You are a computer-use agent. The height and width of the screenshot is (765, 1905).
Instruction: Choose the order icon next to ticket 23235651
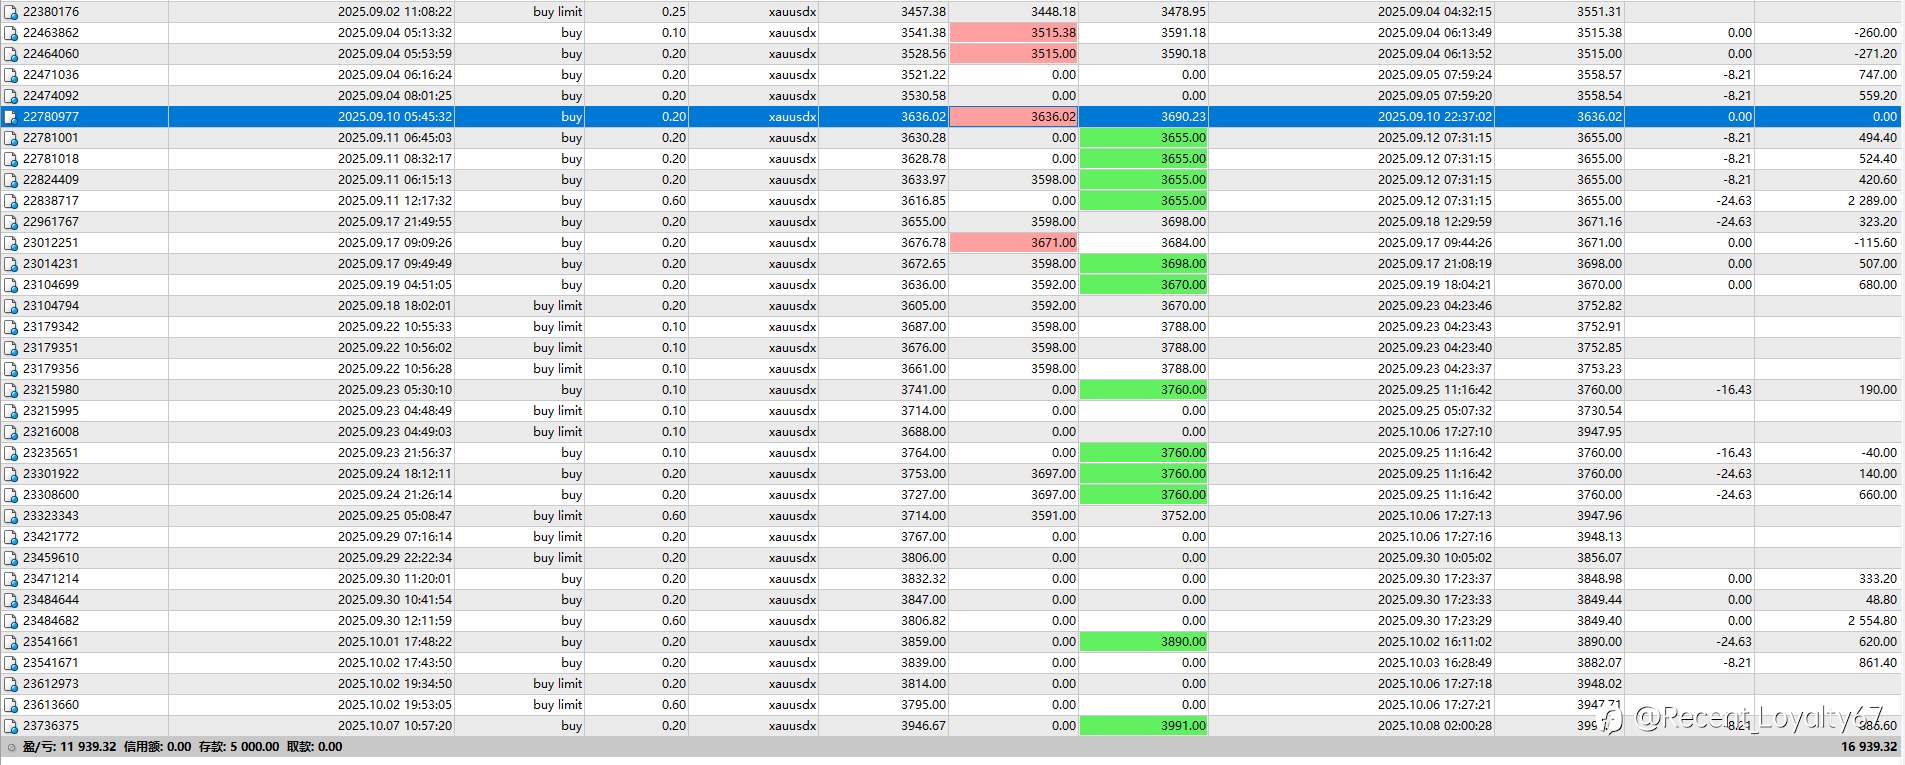(x=11, y=453)
